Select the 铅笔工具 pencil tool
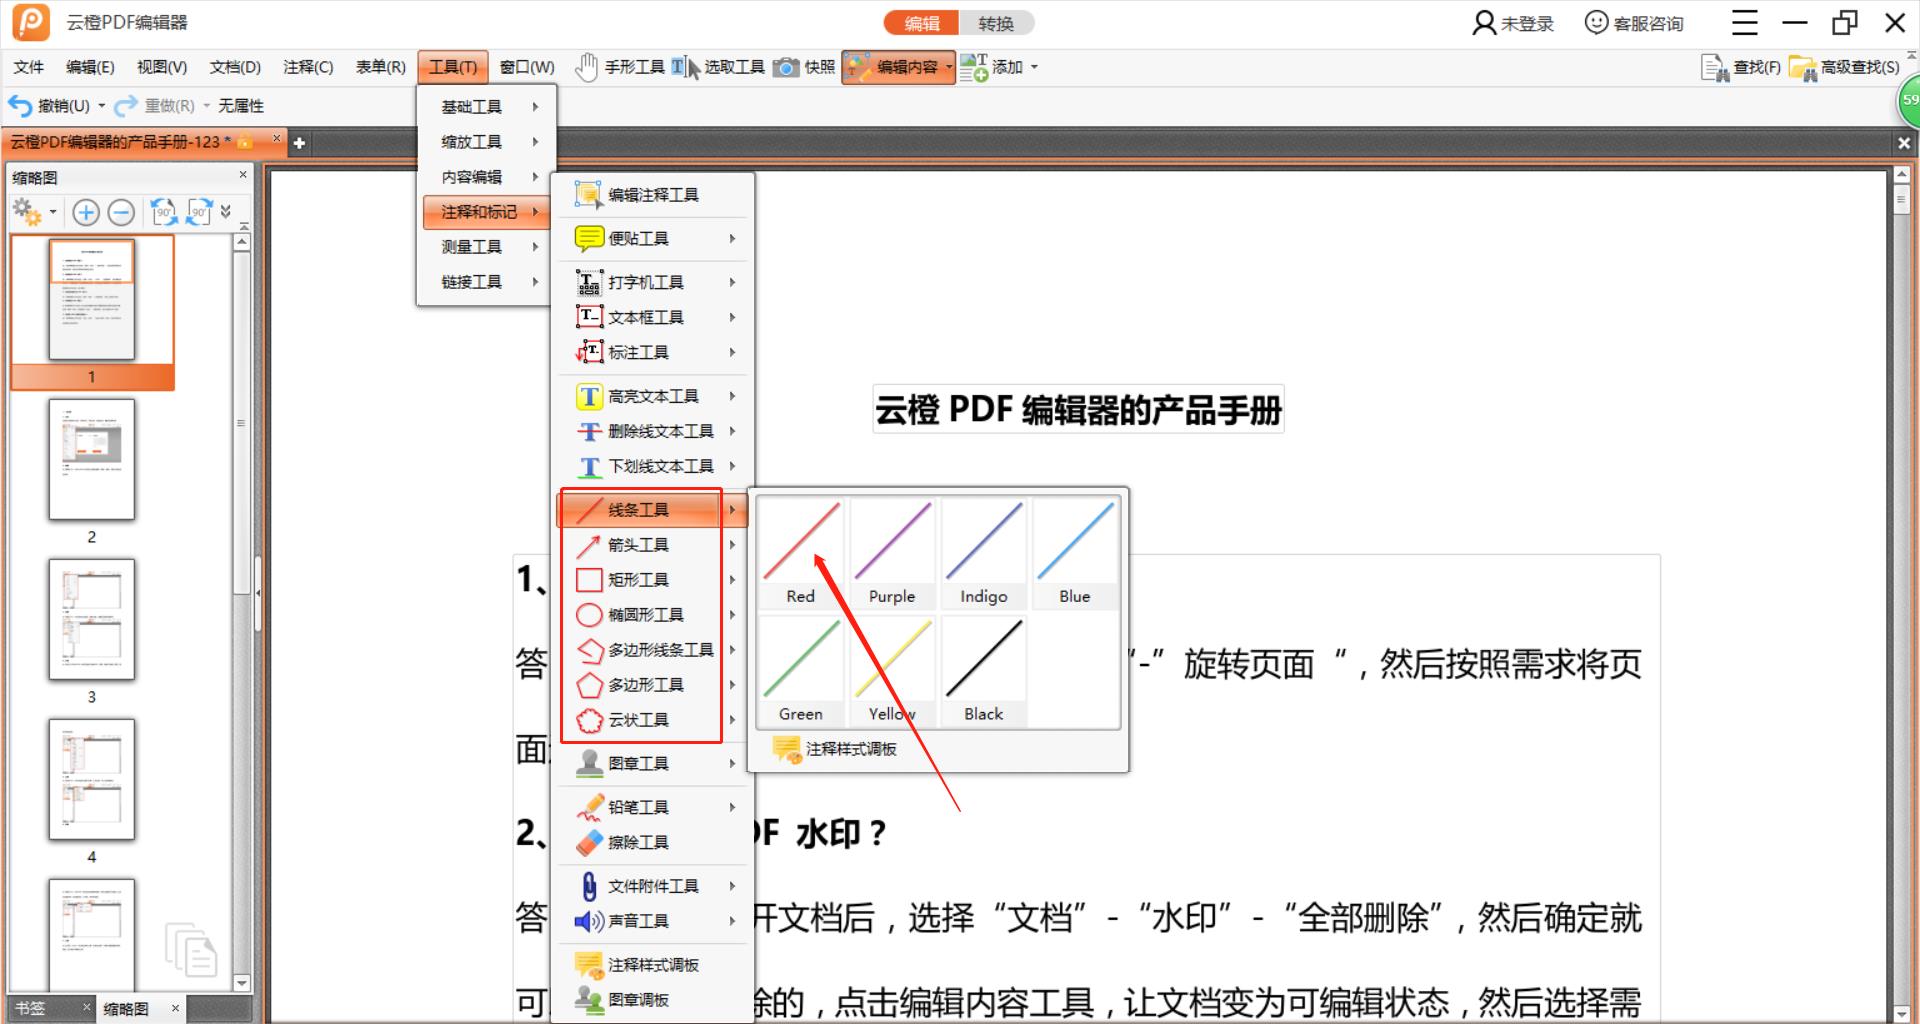This screenshot has width=1920, height=1024. pos(638,806)
